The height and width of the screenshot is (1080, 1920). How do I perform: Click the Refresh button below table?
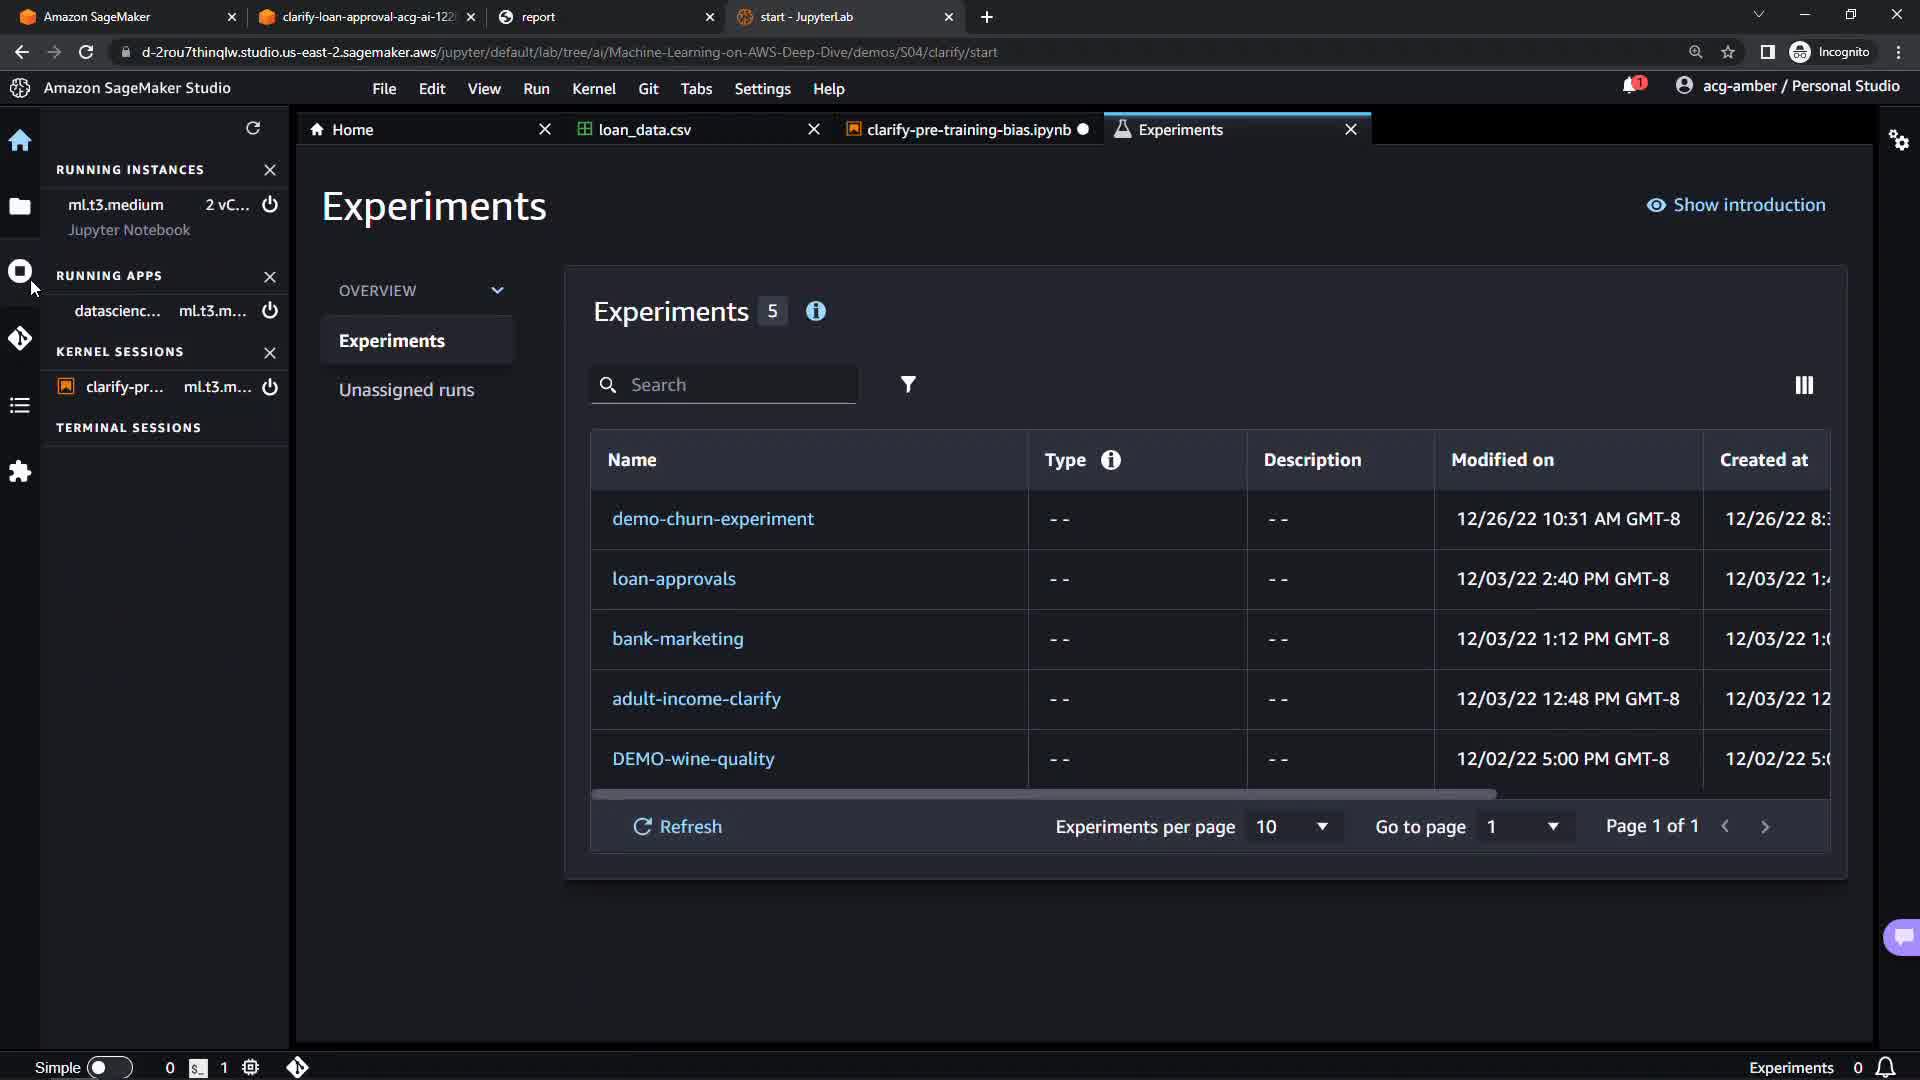click(677, 827)
